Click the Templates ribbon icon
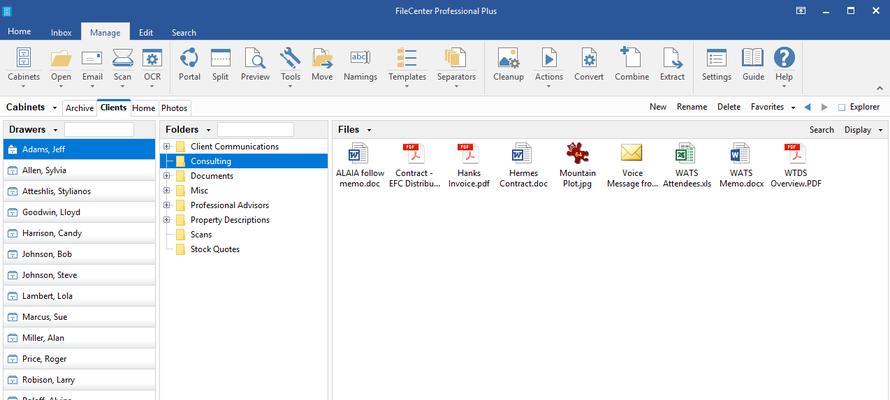890x400 pixels. (407, 58)
